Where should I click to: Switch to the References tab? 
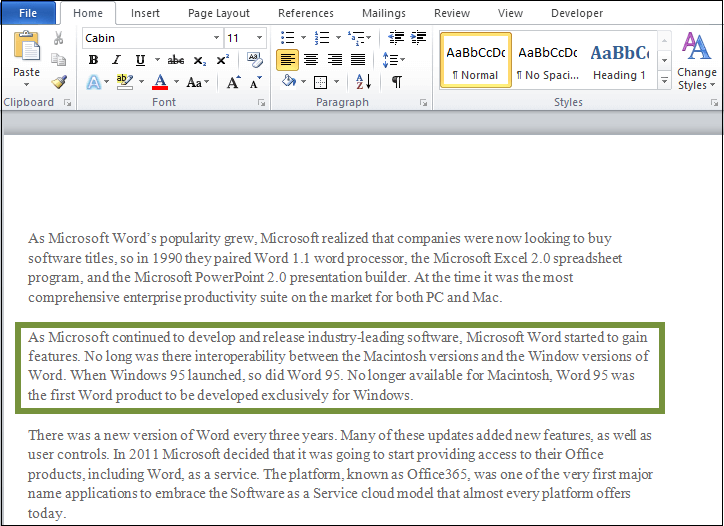306,13
